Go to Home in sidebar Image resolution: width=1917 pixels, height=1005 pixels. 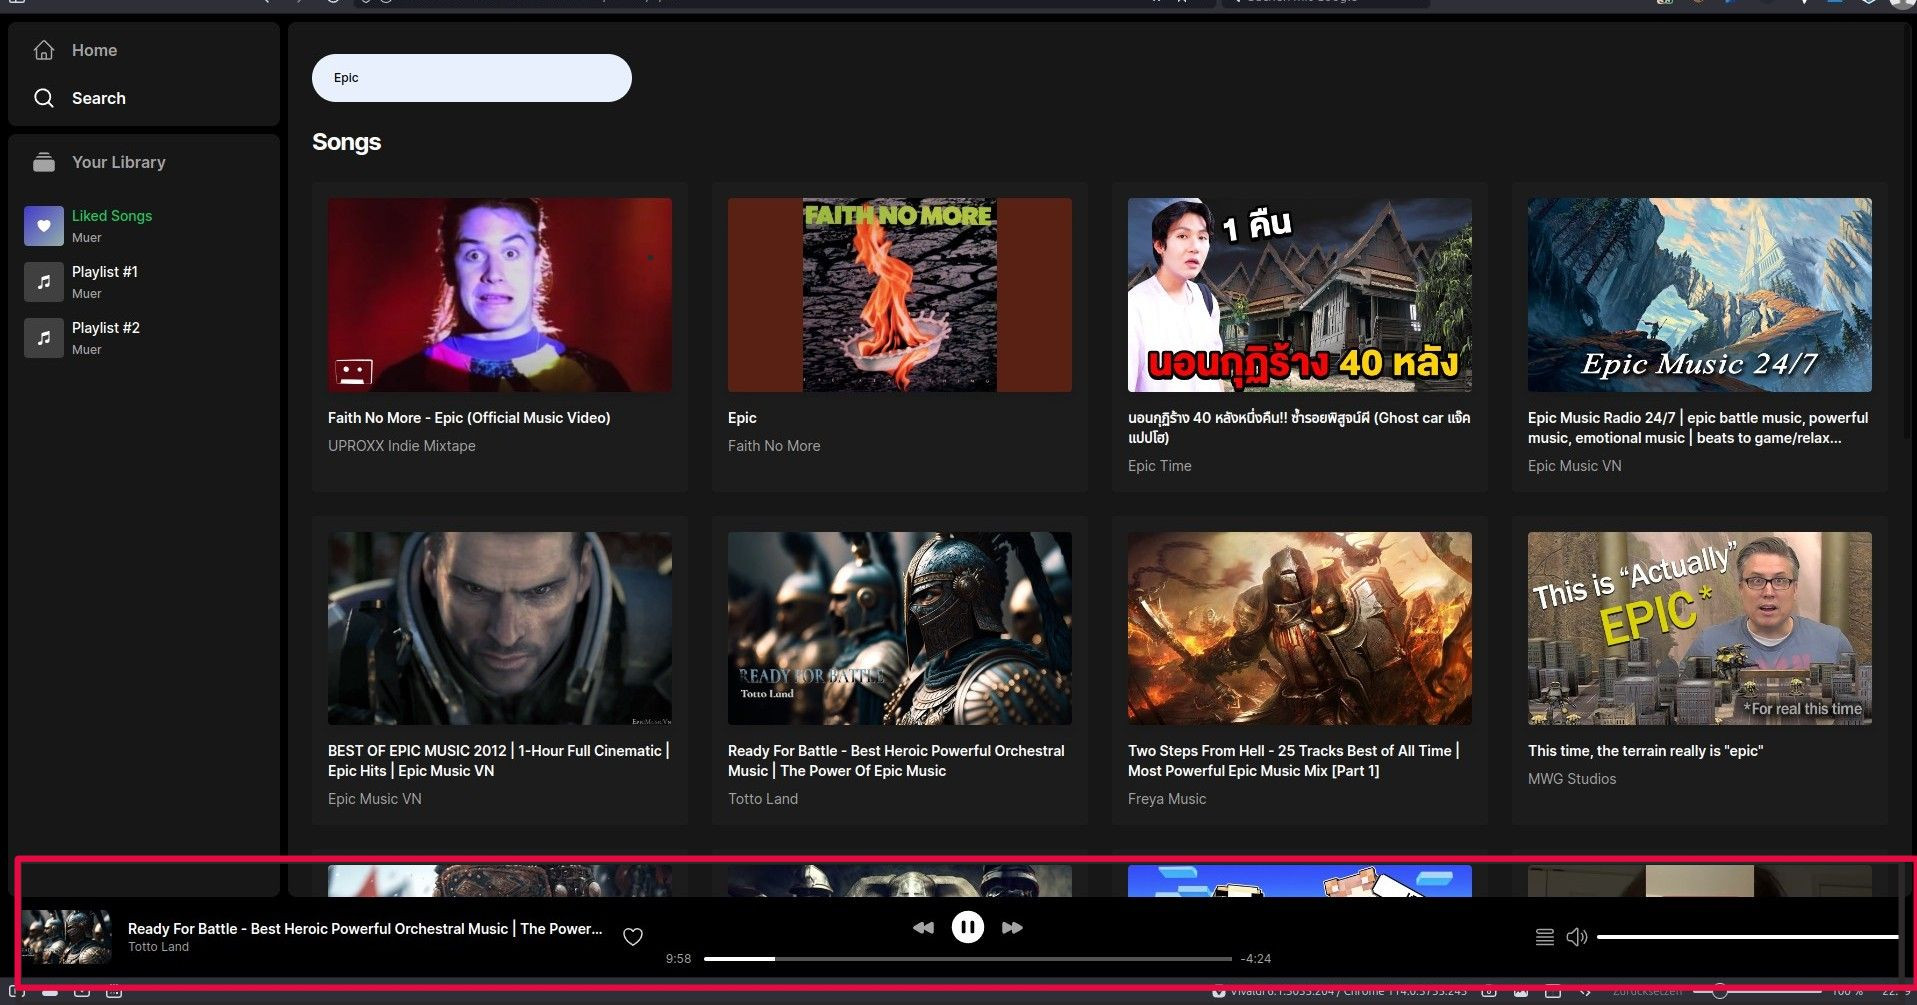click(x=94, y=50)
